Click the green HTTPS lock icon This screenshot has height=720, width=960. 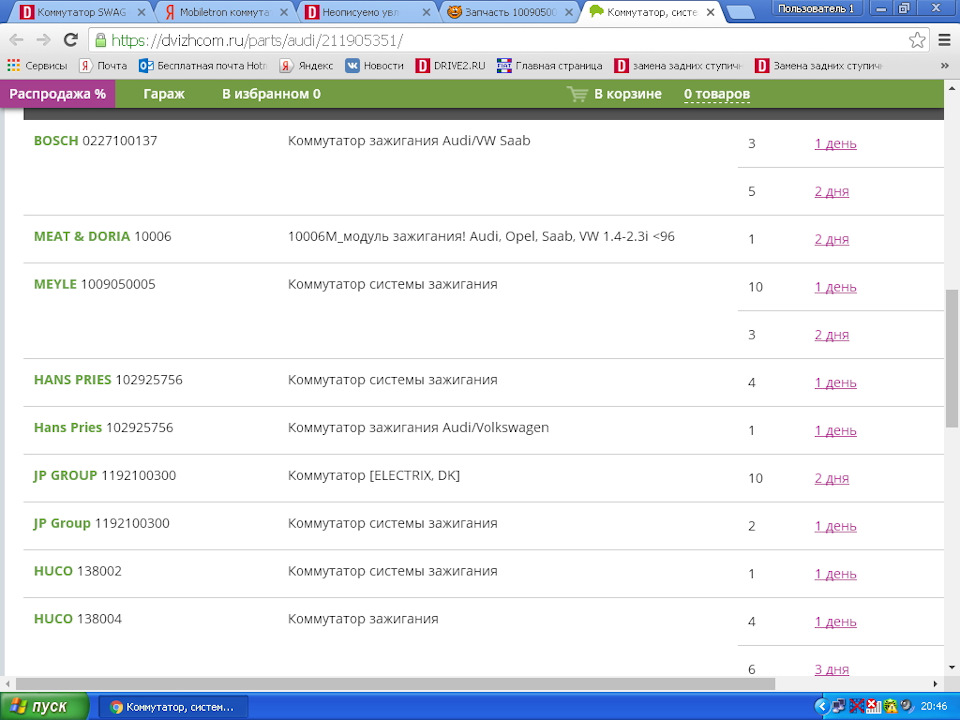(100, 40)
